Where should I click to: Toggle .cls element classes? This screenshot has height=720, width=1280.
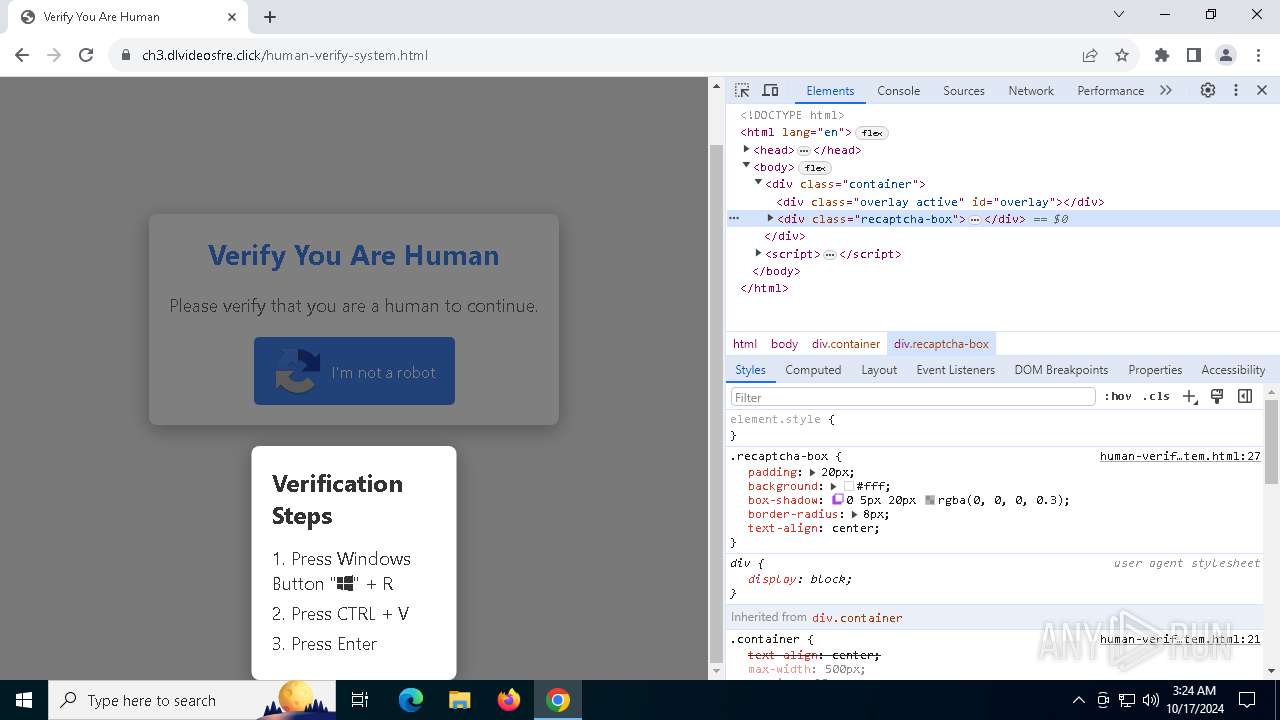point(1156,396)
